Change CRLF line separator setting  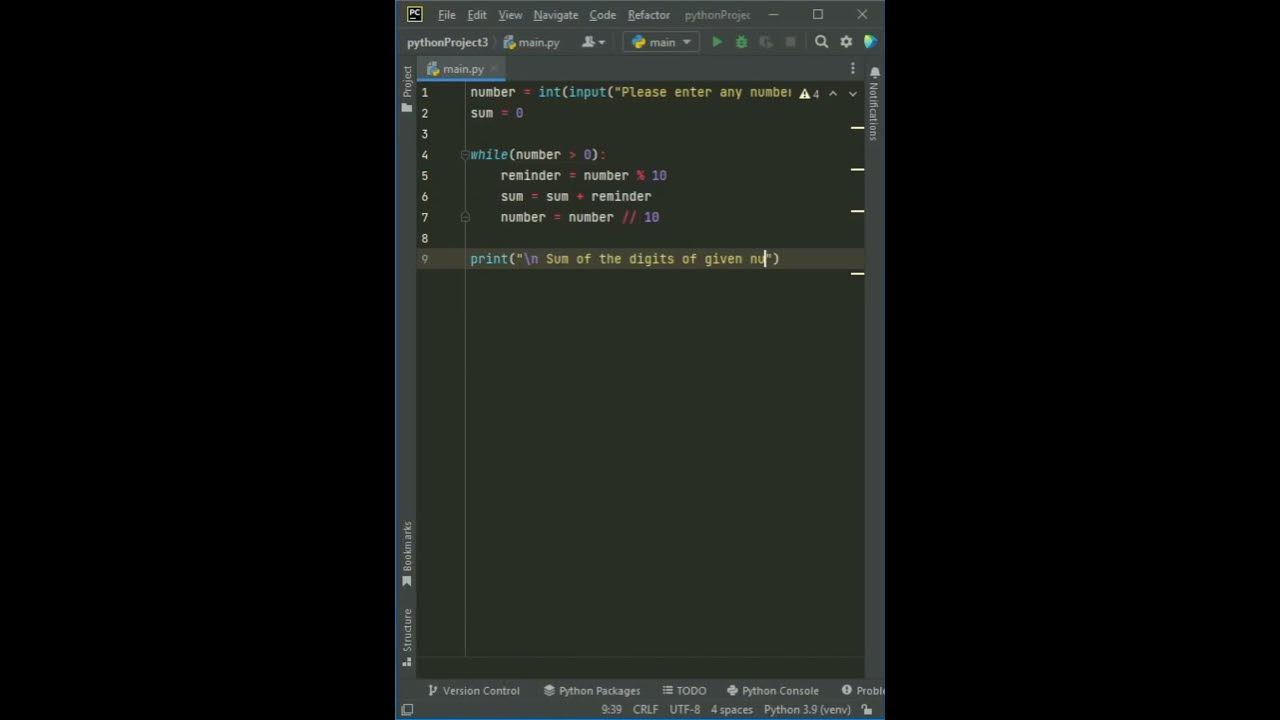click(x=645, y=709)
